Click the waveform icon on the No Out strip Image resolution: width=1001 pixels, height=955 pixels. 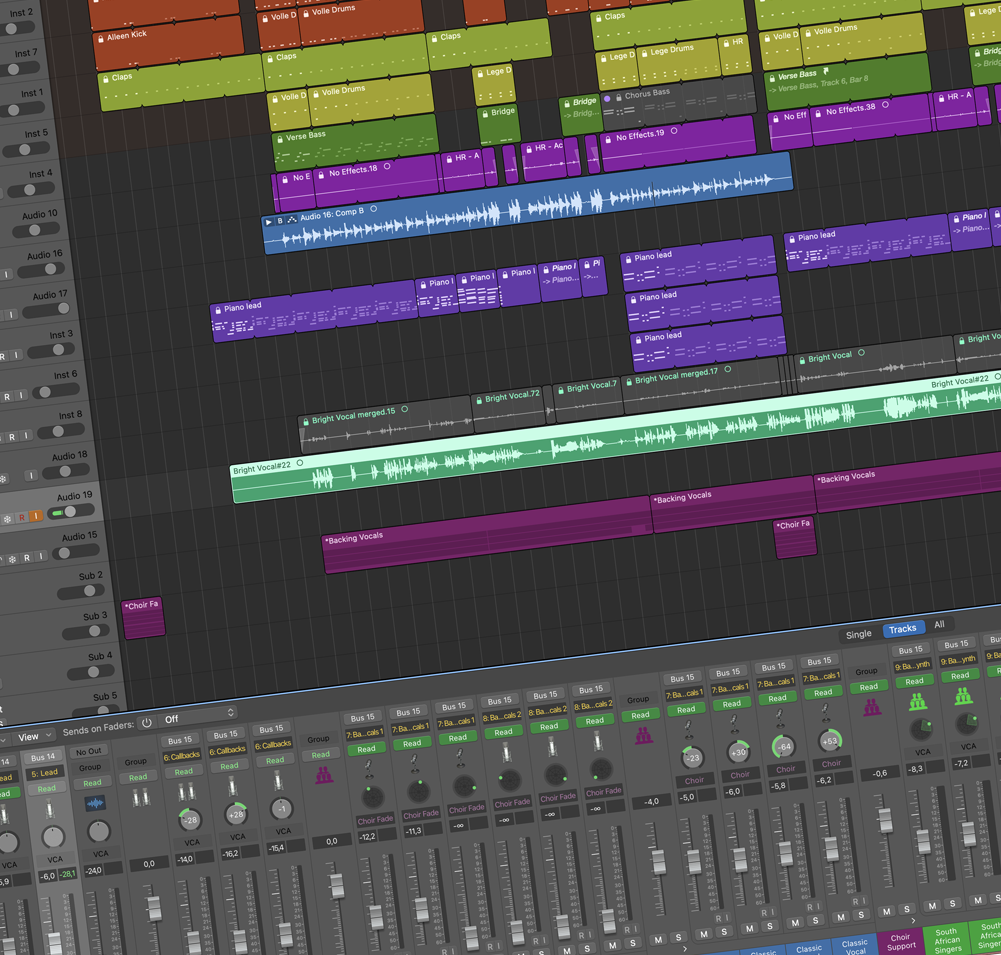click(x=95, y=802)
